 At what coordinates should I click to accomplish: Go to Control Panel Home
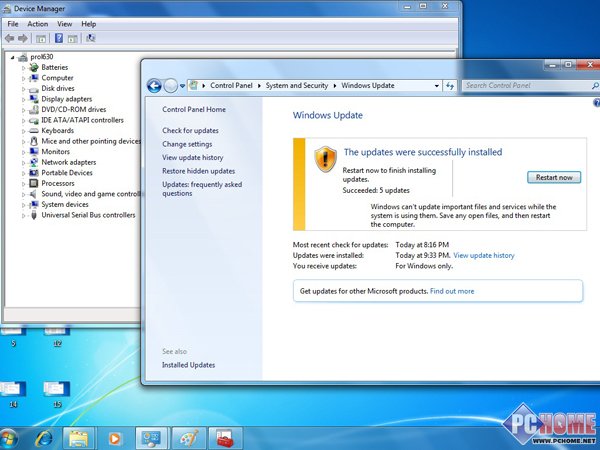pos(194,109)
